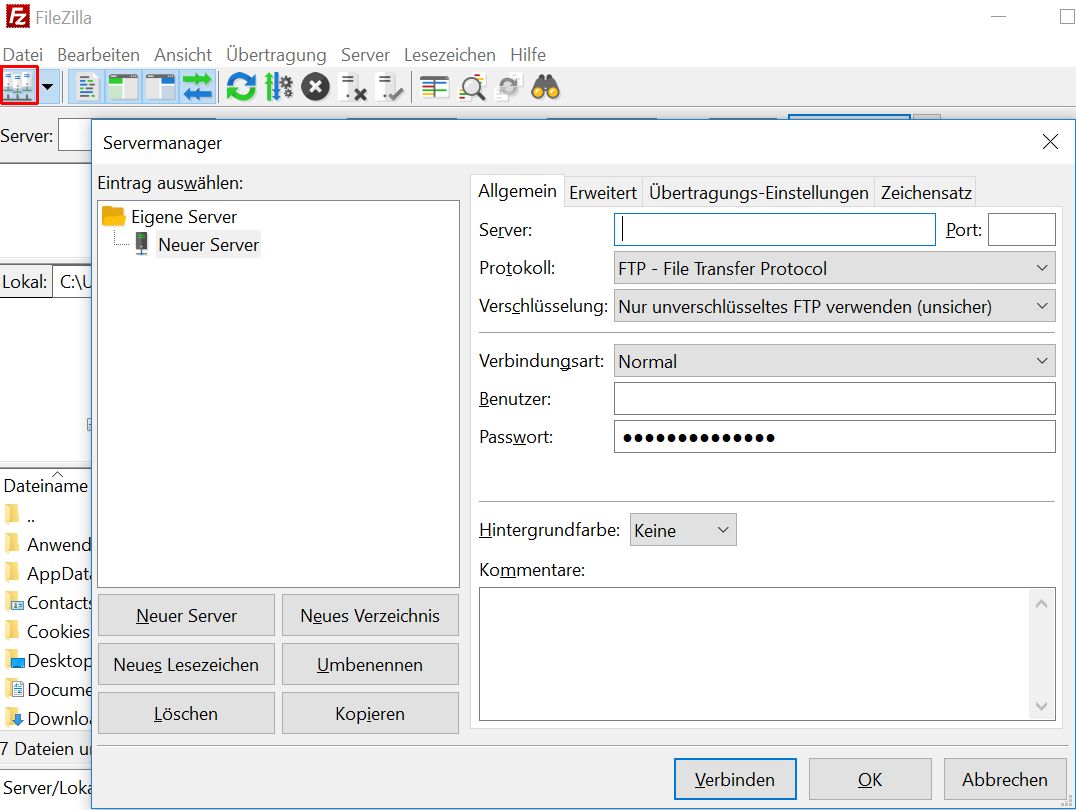Select the Cookies folder in the local list
The width and height of the screenshot is (1076, 810).
pyautogui.click(x=47, y=632)
